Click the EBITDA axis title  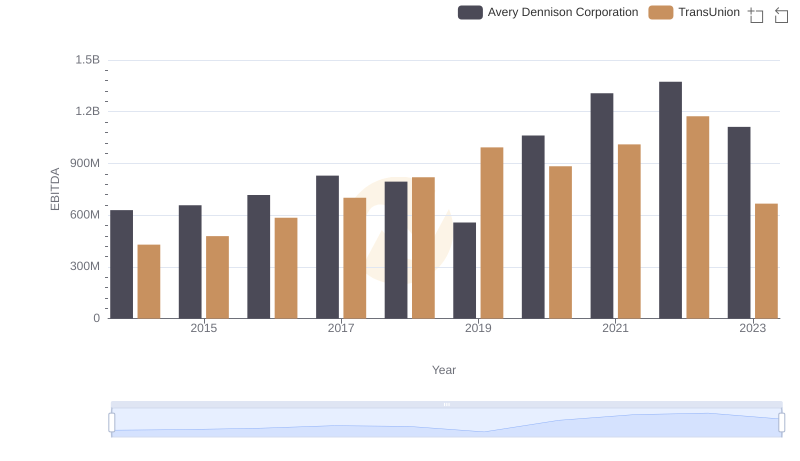point(55,189)
